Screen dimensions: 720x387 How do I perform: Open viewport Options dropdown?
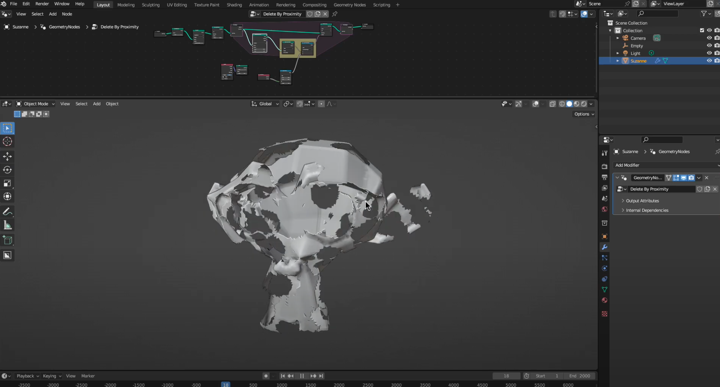pyautogui.click(x=584, y=114)
